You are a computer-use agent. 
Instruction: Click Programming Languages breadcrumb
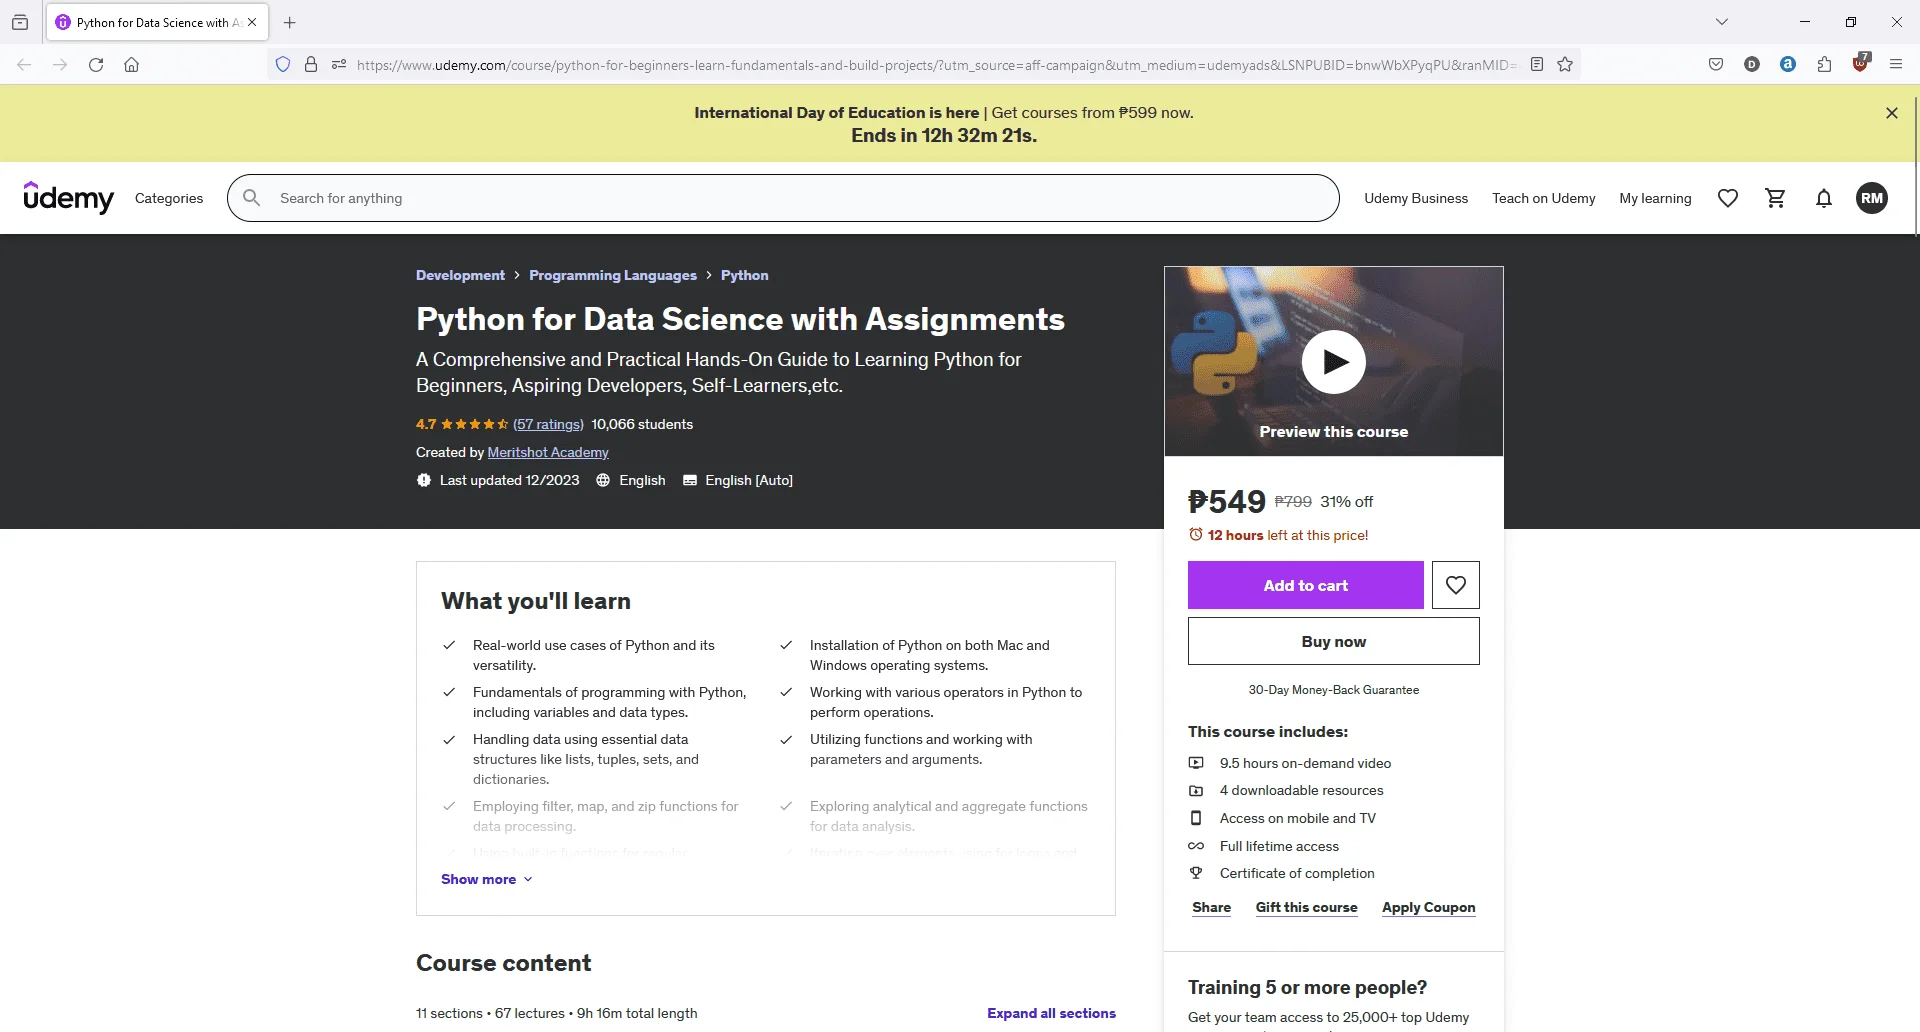click(x=613, y=275)
